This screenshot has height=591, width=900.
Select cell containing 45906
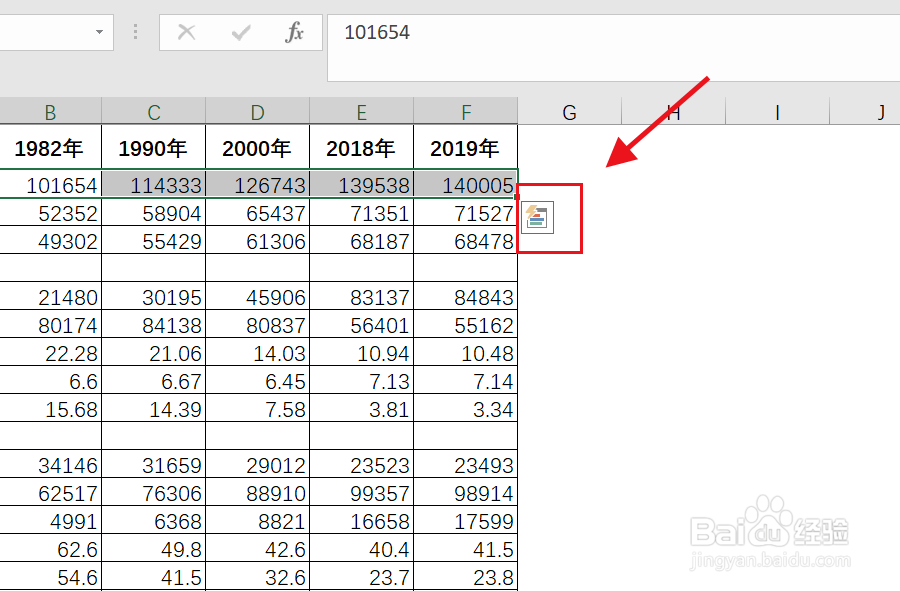[x=258, y=296]
